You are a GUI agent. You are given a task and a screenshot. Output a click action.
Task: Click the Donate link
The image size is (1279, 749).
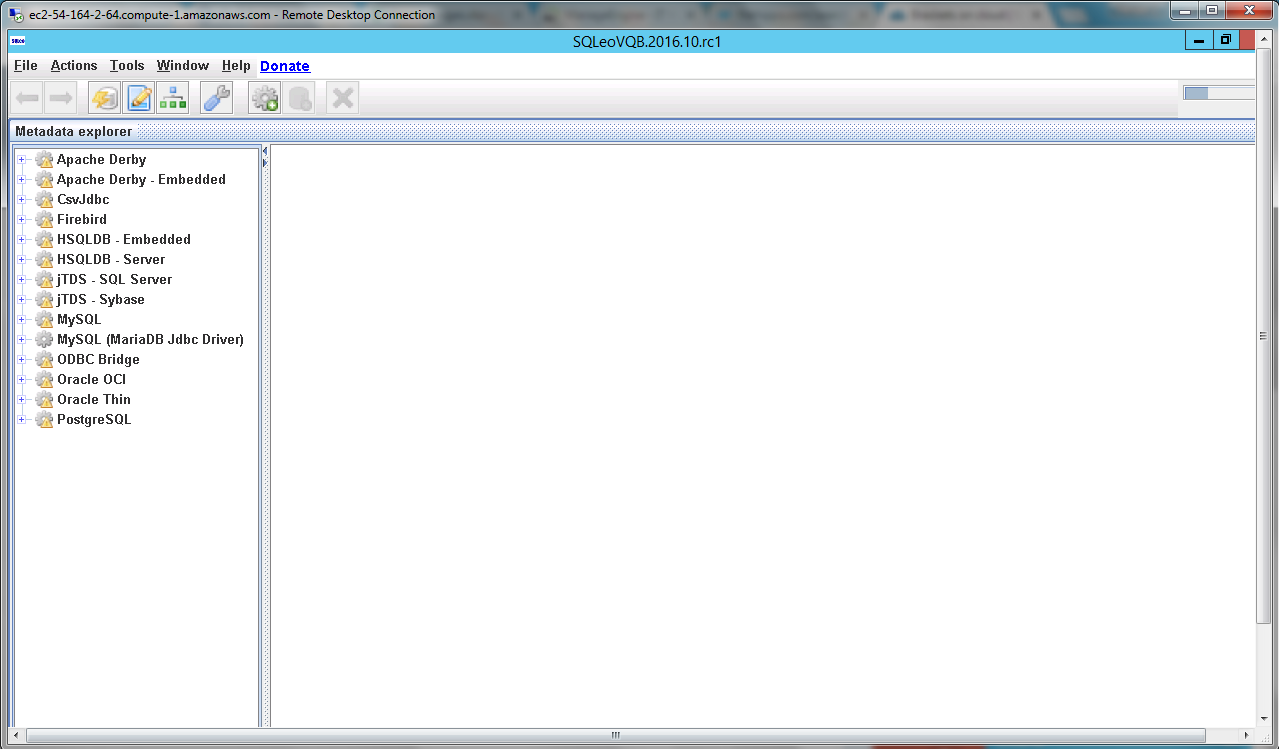click(x=285, y=66)
